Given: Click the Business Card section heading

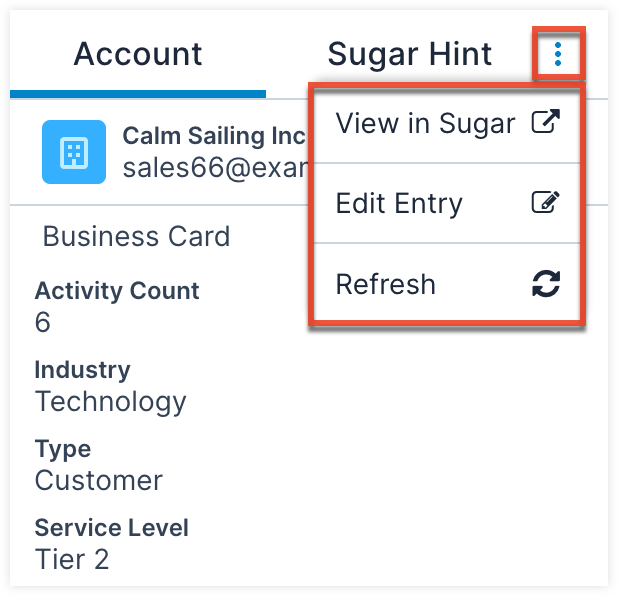Looking at the screenshot, I should 136,237.
